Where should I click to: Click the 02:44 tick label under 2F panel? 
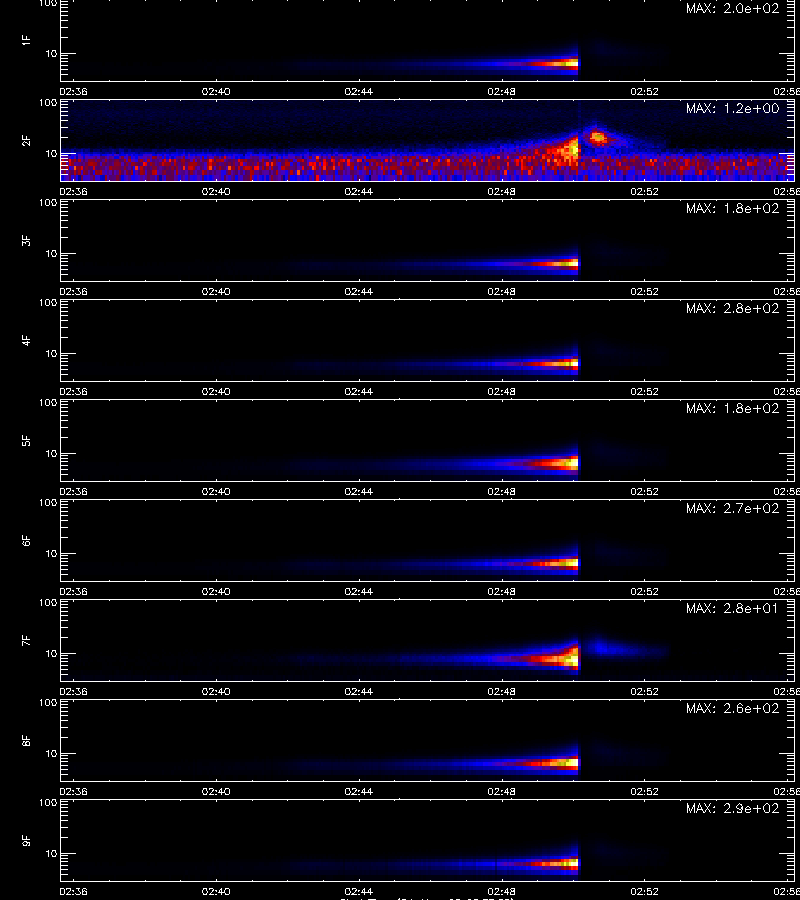click(x=359, y=191)
